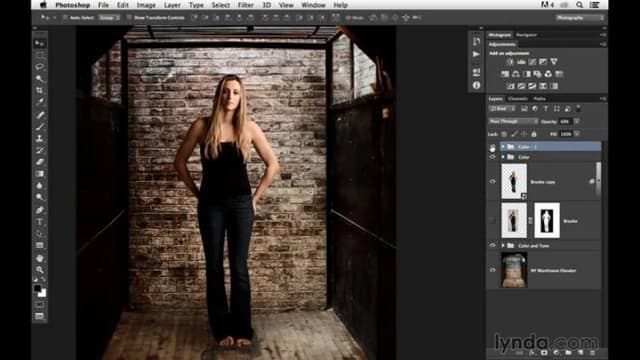Viewport: 640px width, 360px height.
Task: Toggle layer filtering on or off
Action: (x=578, y=109)
